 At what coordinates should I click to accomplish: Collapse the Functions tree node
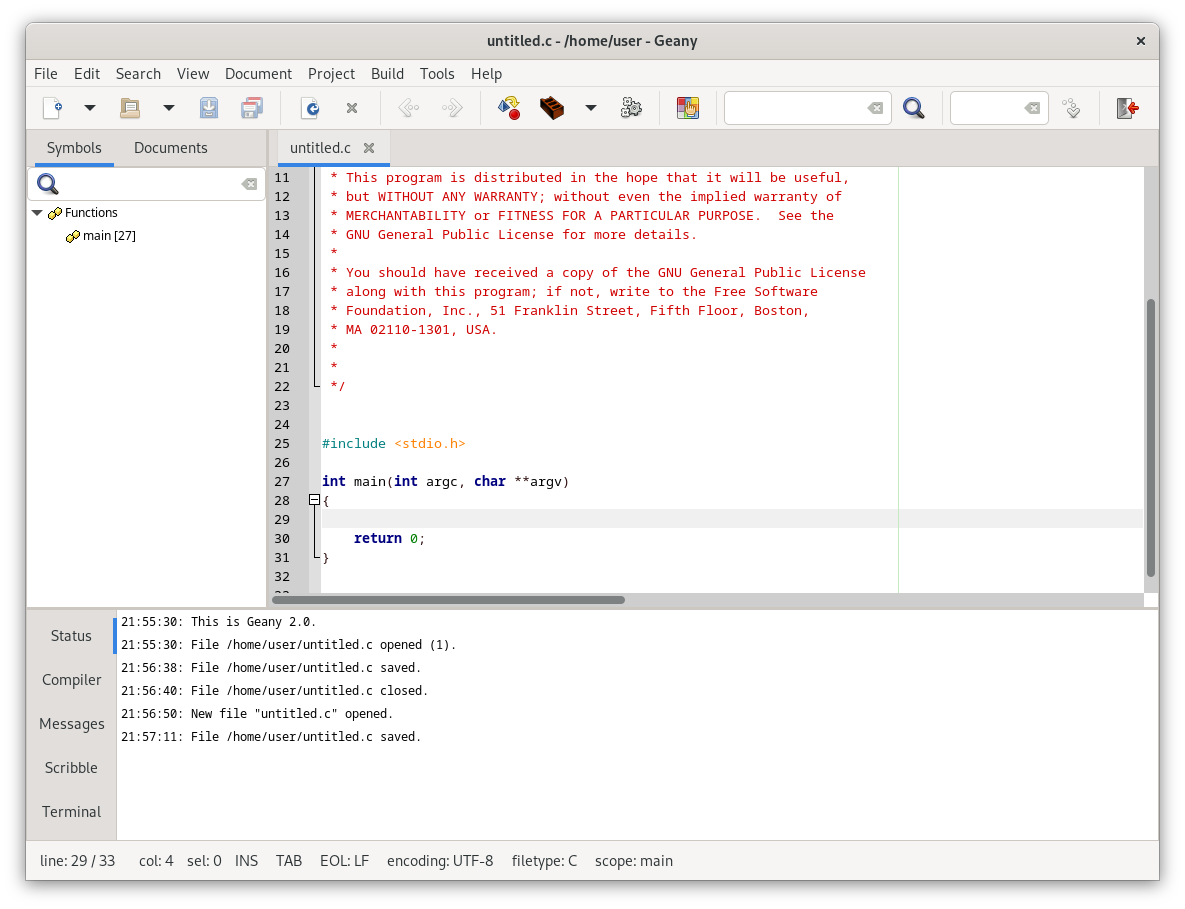coord(37,213)
